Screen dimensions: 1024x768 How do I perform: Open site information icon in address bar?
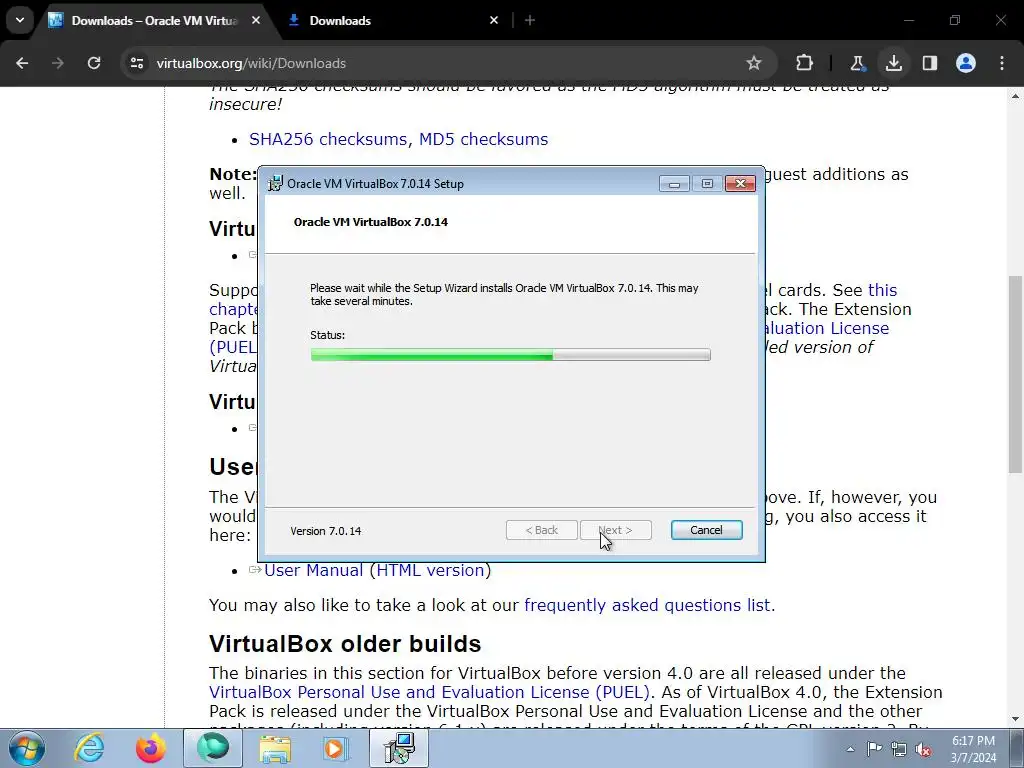137,63
